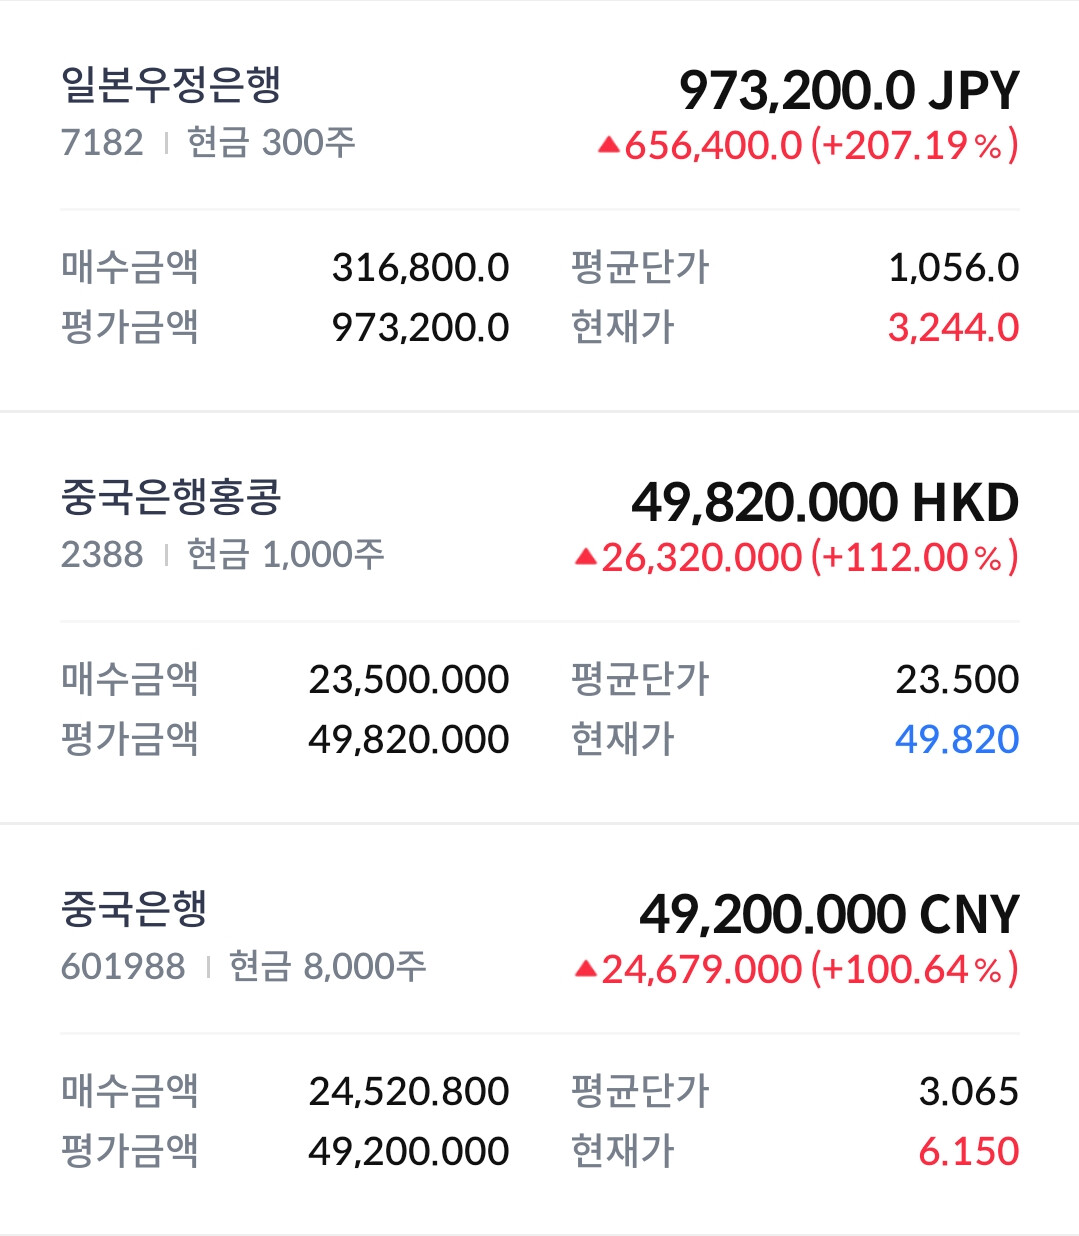The image size is (1079, 1236).
Task: Tap stock code 2388
Action: pos(102,555)
